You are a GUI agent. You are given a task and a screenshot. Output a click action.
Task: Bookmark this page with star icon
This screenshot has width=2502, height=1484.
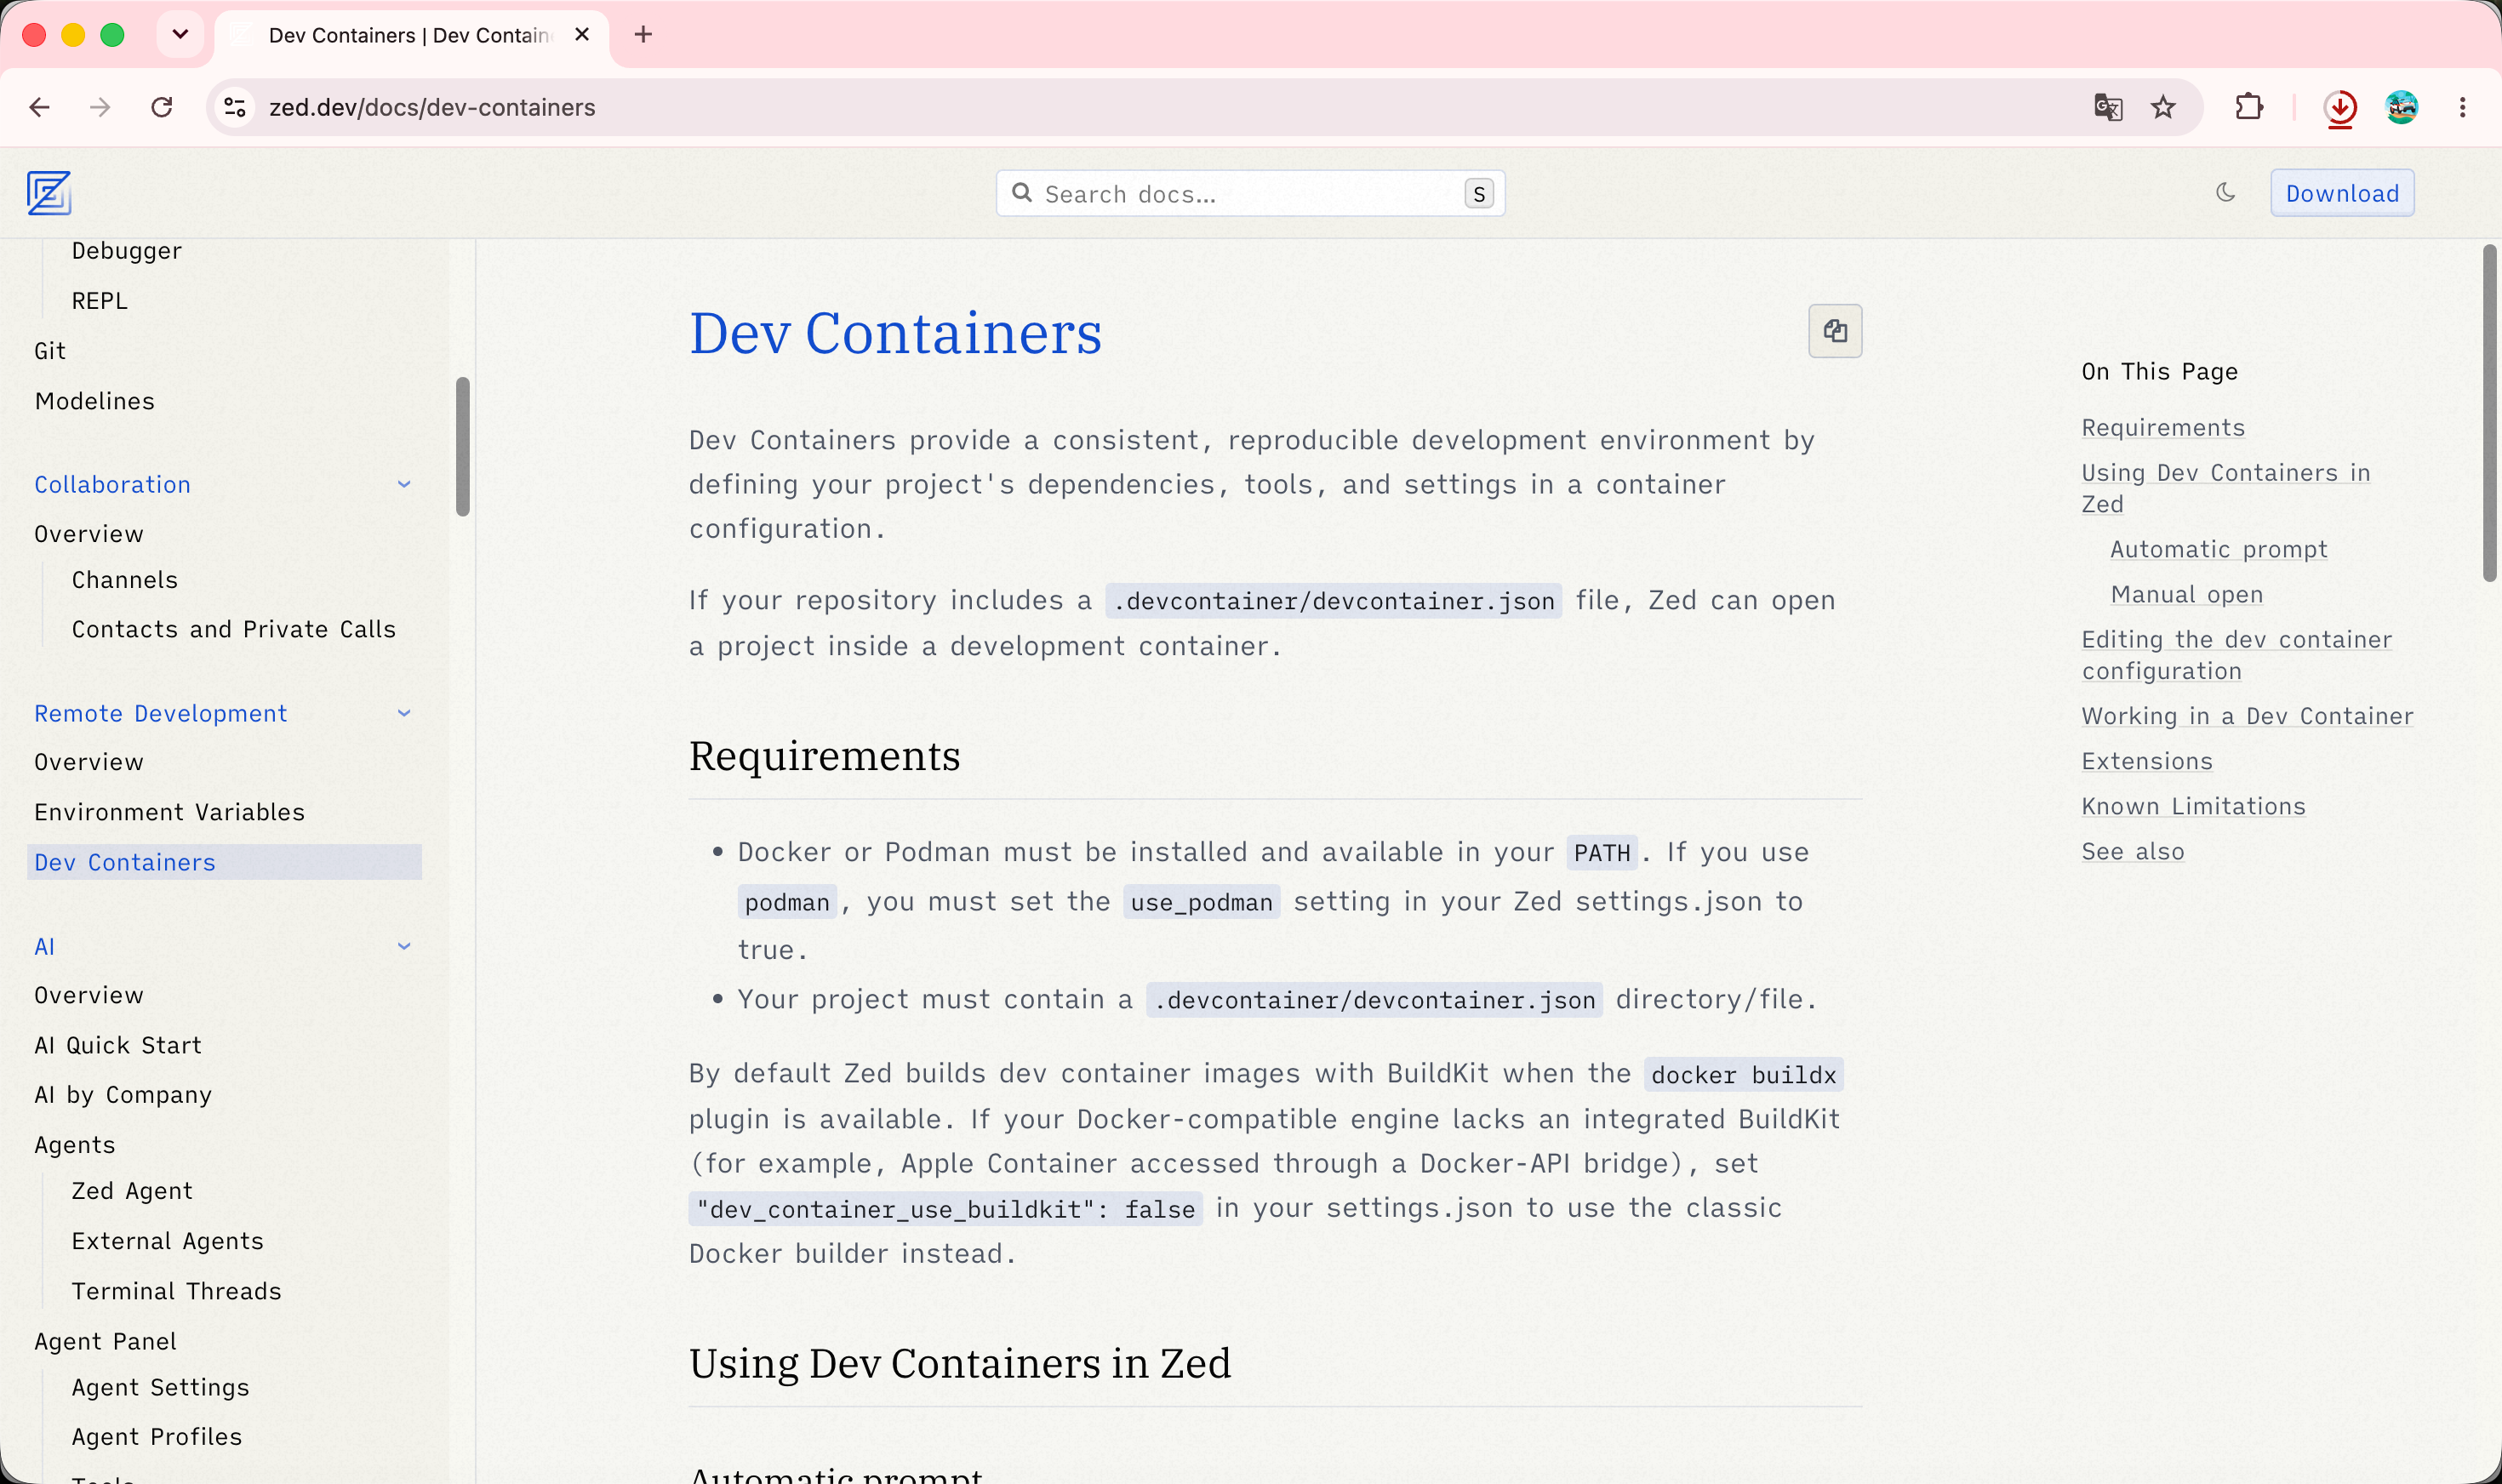click(2163, 107)
